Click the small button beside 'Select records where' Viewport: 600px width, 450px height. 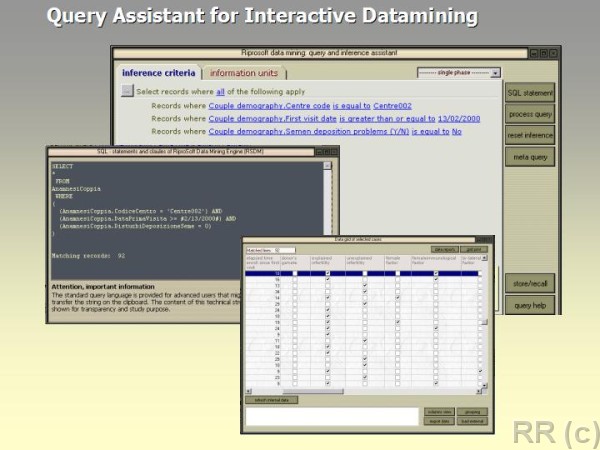127,90
